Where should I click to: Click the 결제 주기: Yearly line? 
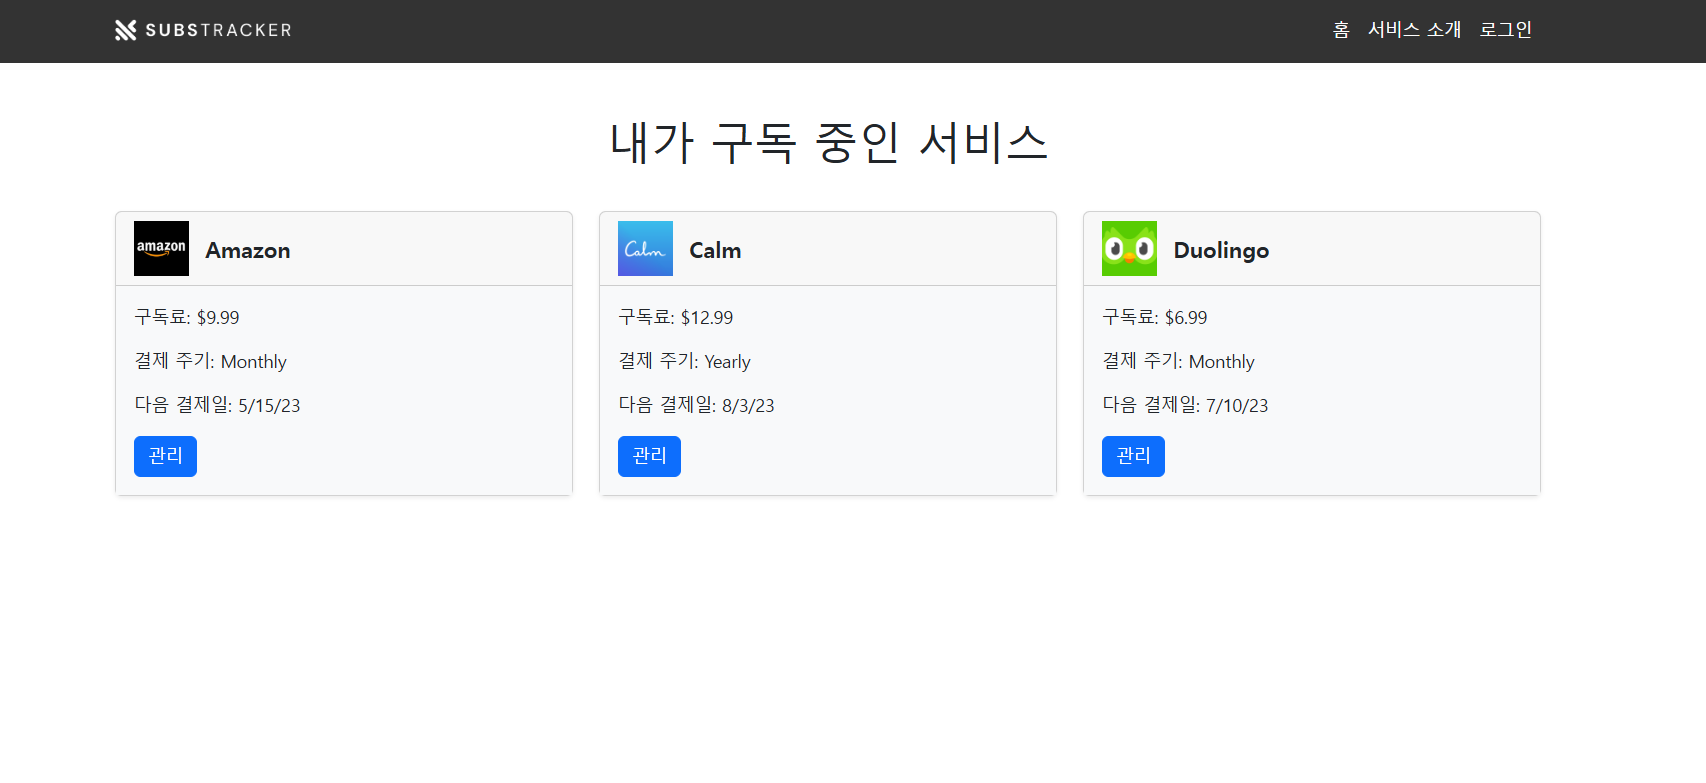coord(684,361)
